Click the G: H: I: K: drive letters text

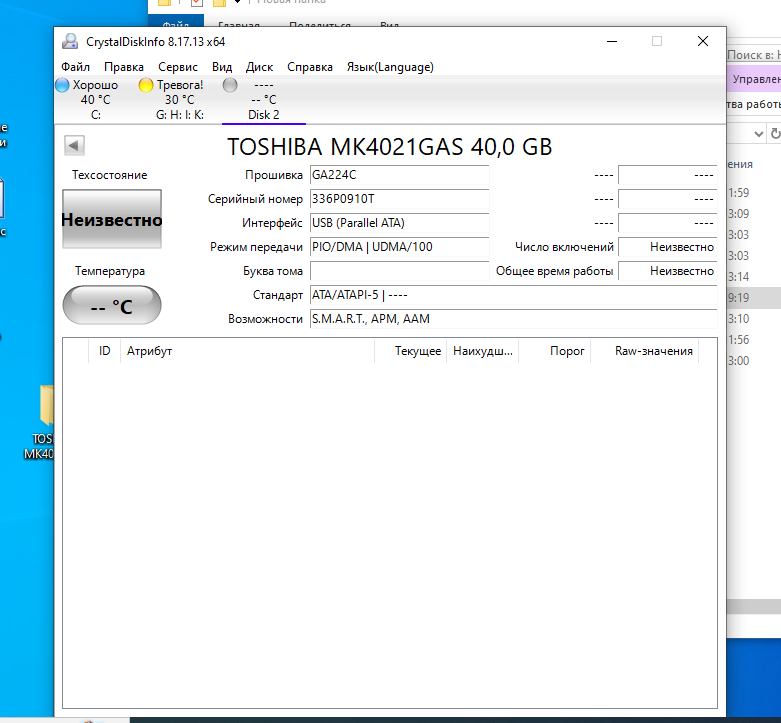click(x=180, y=115)
